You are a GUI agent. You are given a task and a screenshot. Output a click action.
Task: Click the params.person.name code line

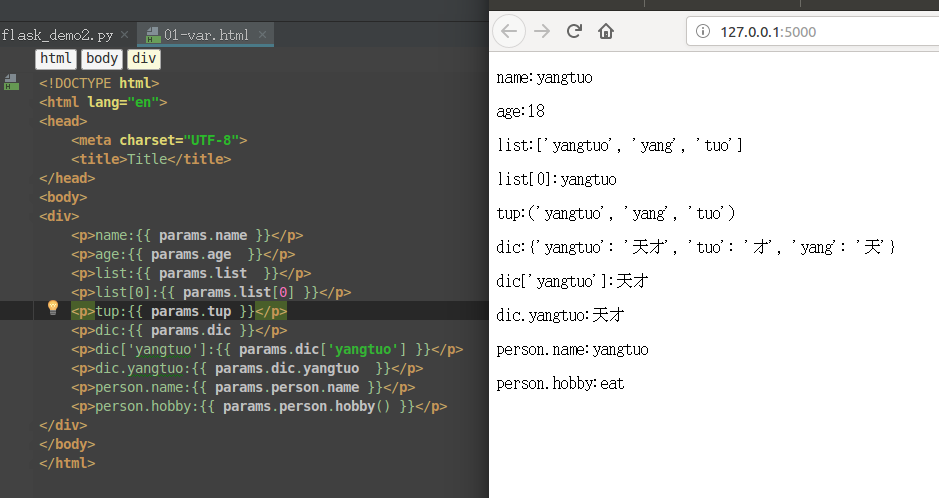click(x=243, y=387)
